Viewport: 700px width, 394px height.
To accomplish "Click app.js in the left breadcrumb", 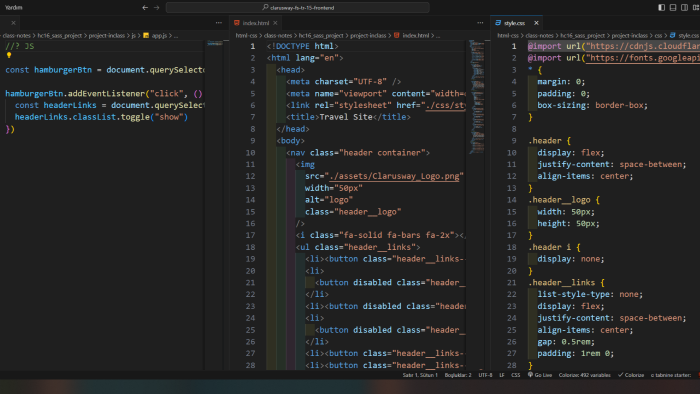I will [x=159, y=36].
